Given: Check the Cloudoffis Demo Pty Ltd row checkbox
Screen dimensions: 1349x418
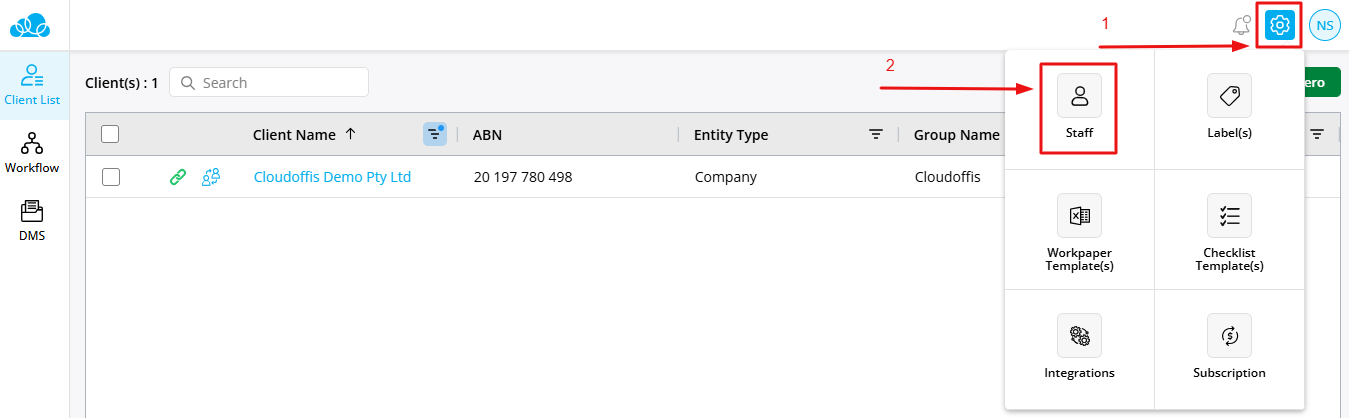Looking at the screenshot, I should point(111,177).
